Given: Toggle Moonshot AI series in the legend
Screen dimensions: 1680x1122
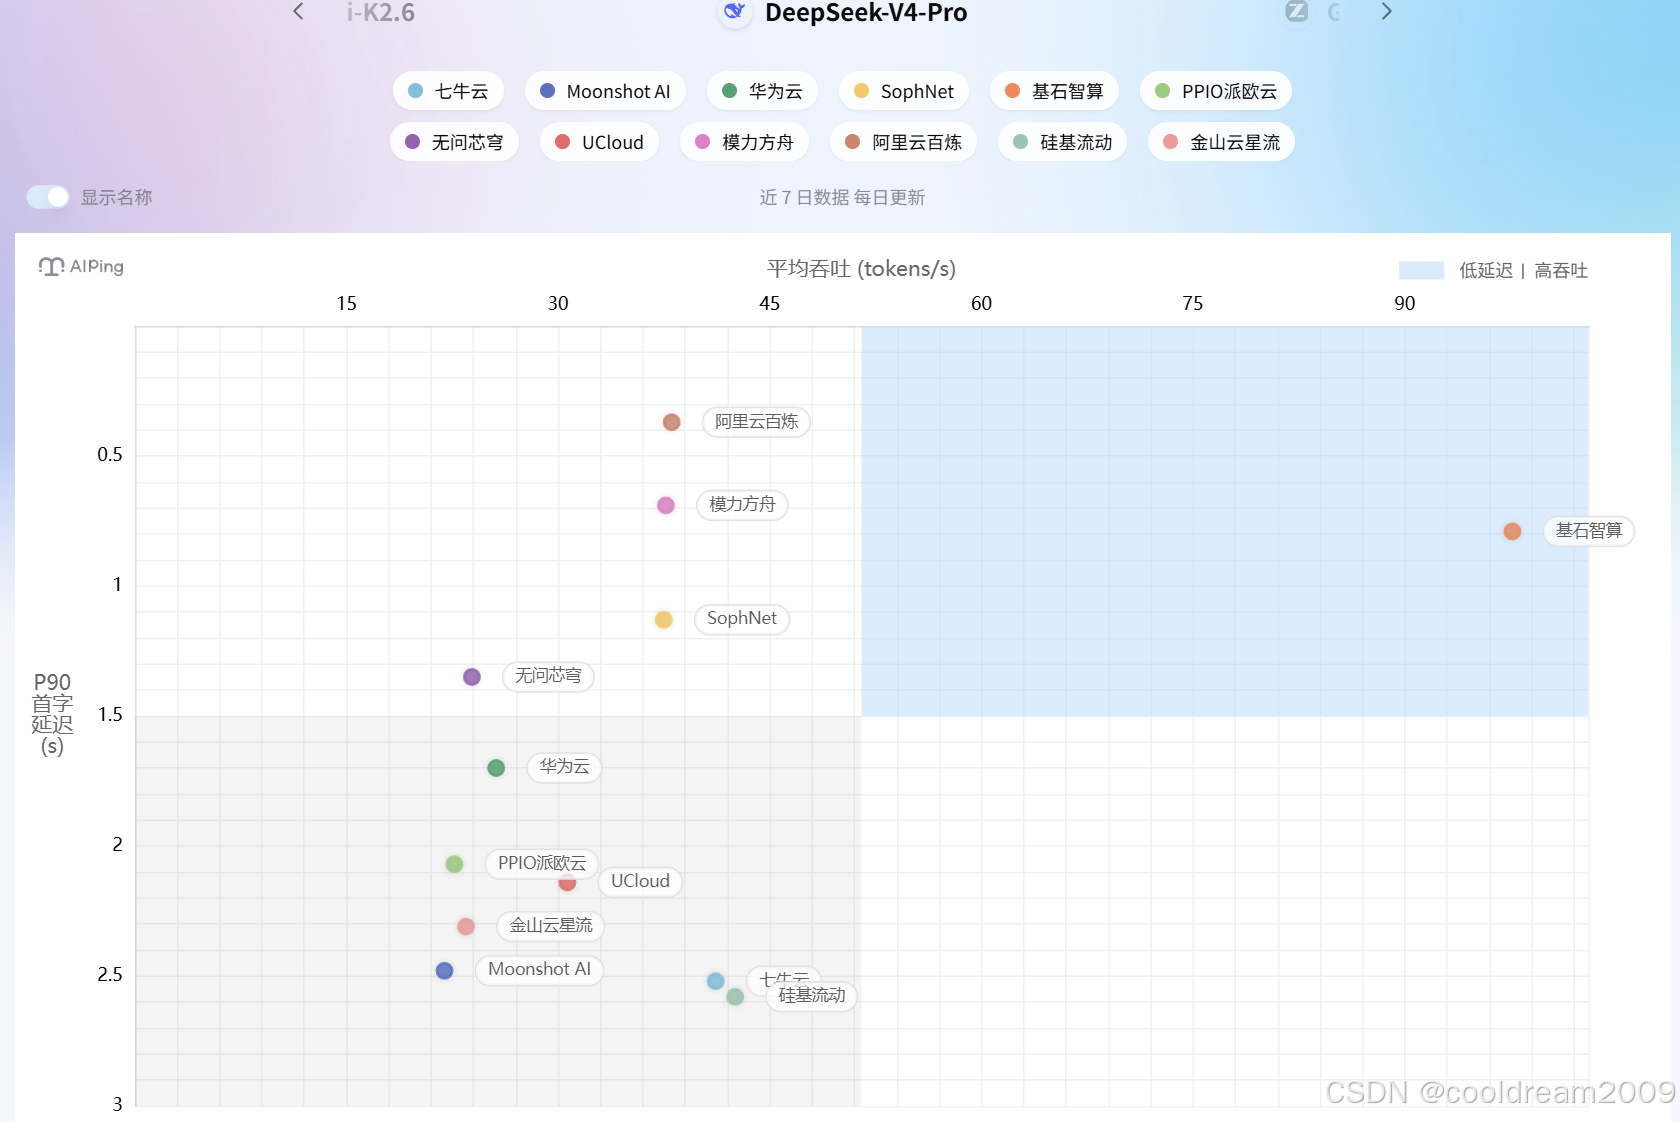Looking at the screenshot, I should pos(605,91).
